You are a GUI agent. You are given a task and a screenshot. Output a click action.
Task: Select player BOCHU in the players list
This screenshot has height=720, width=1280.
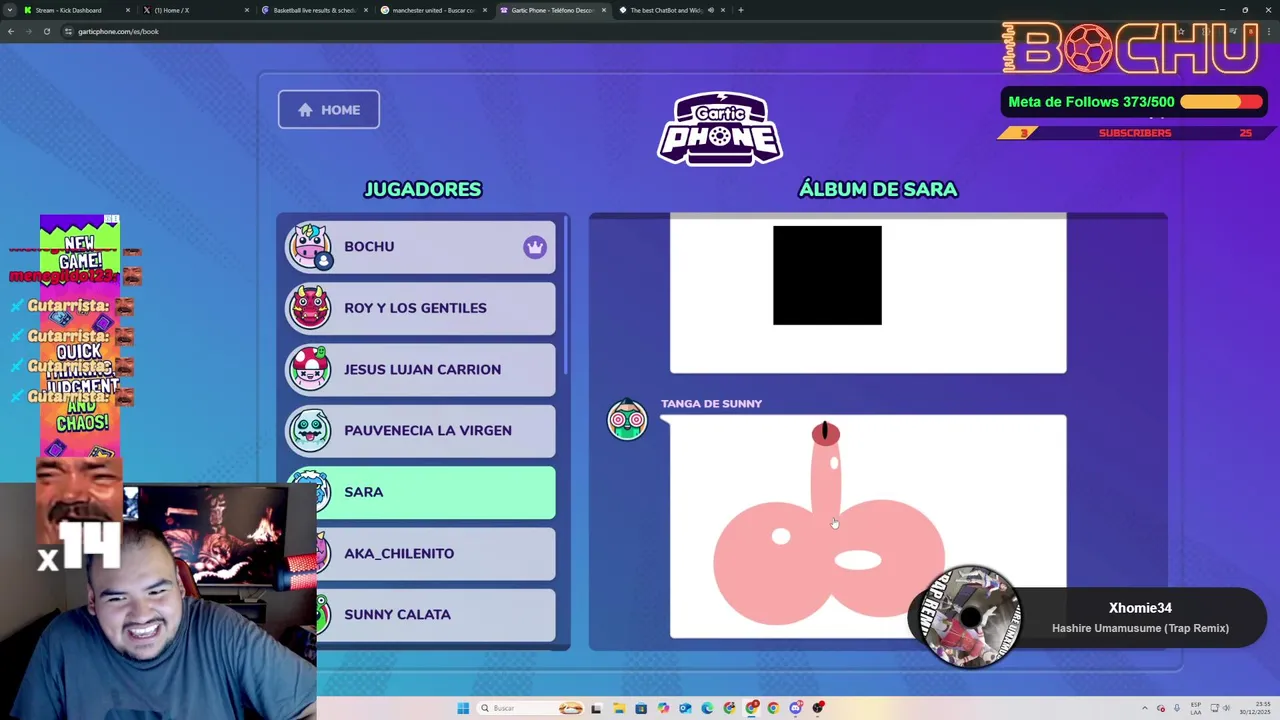coord(421,247)
